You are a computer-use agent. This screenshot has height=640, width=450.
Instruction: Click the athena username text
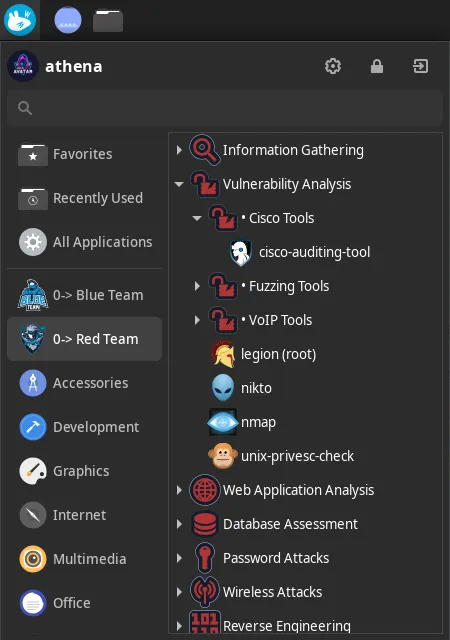(74, 66)
